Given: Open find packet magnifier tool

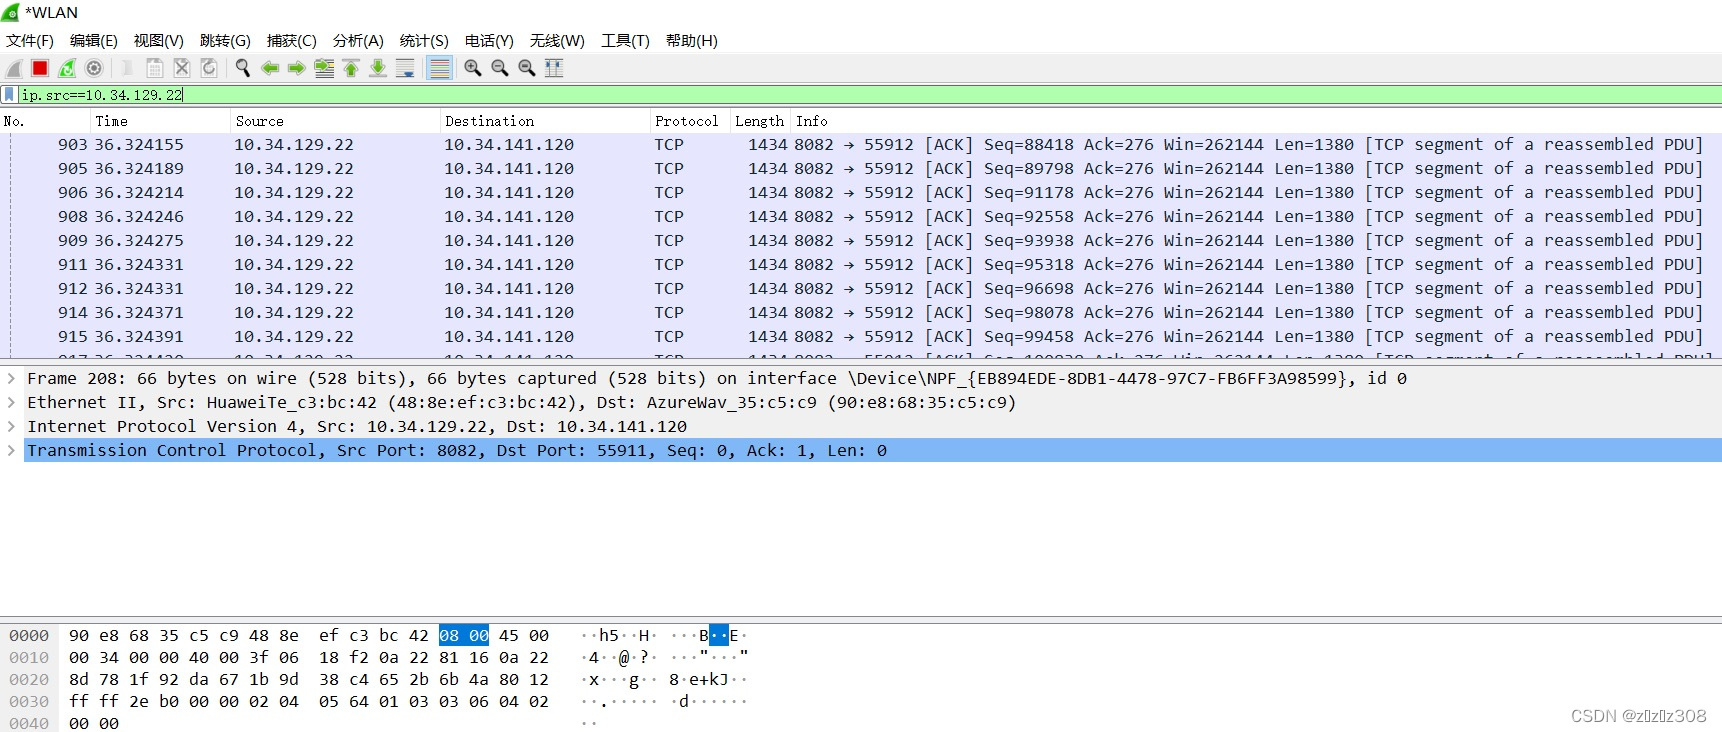Looking at the screenshot, I should point(243,68).
